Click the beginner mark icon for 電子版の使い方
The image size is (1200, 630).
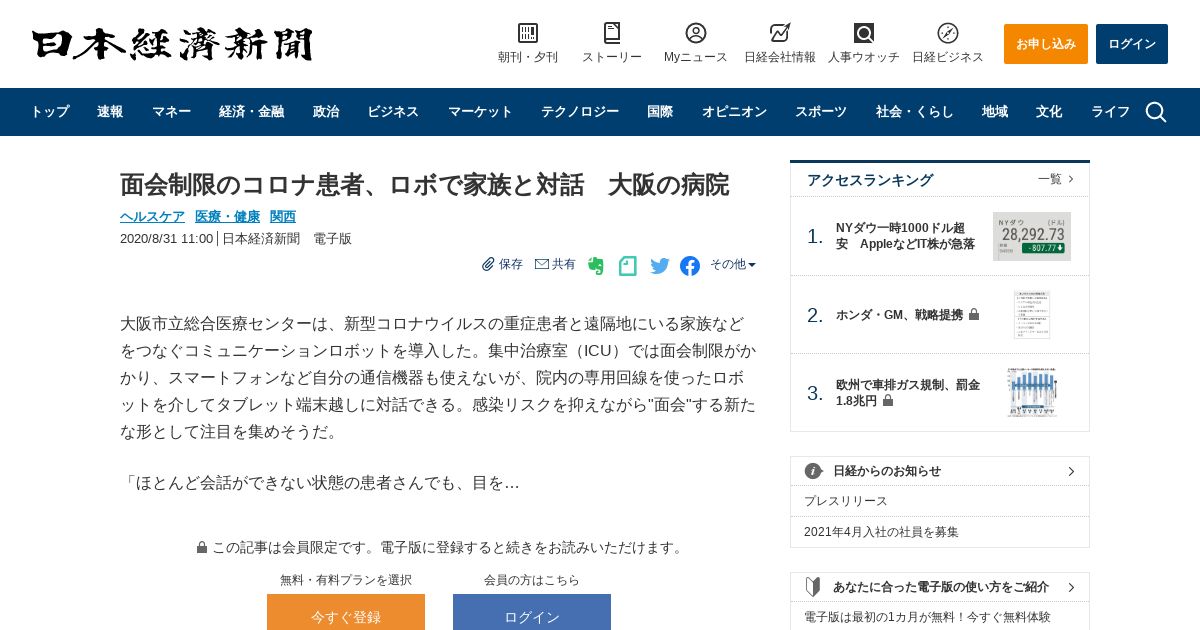(x=813, y=587)
